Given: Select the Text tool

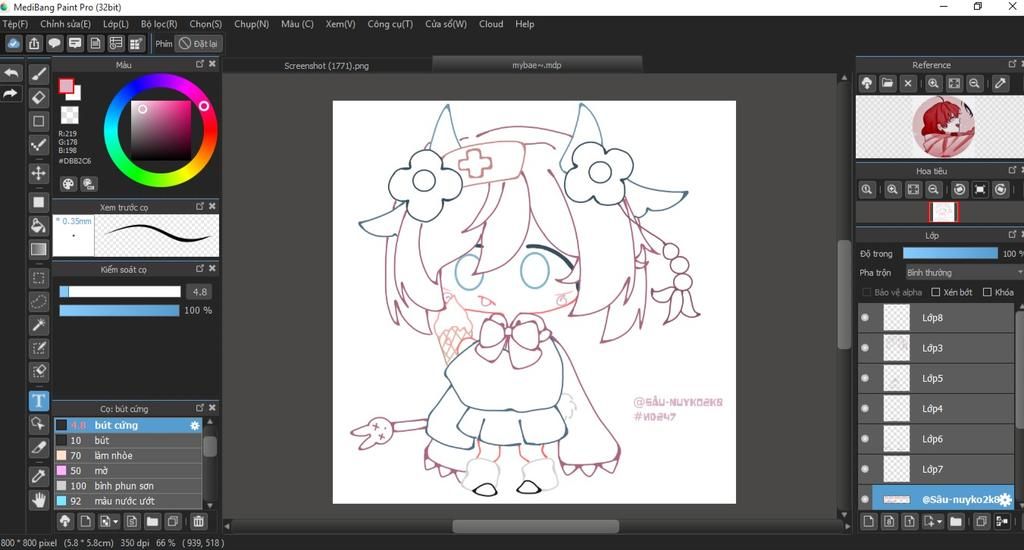Looking at the screenshot, I should [x=39, y=400].
